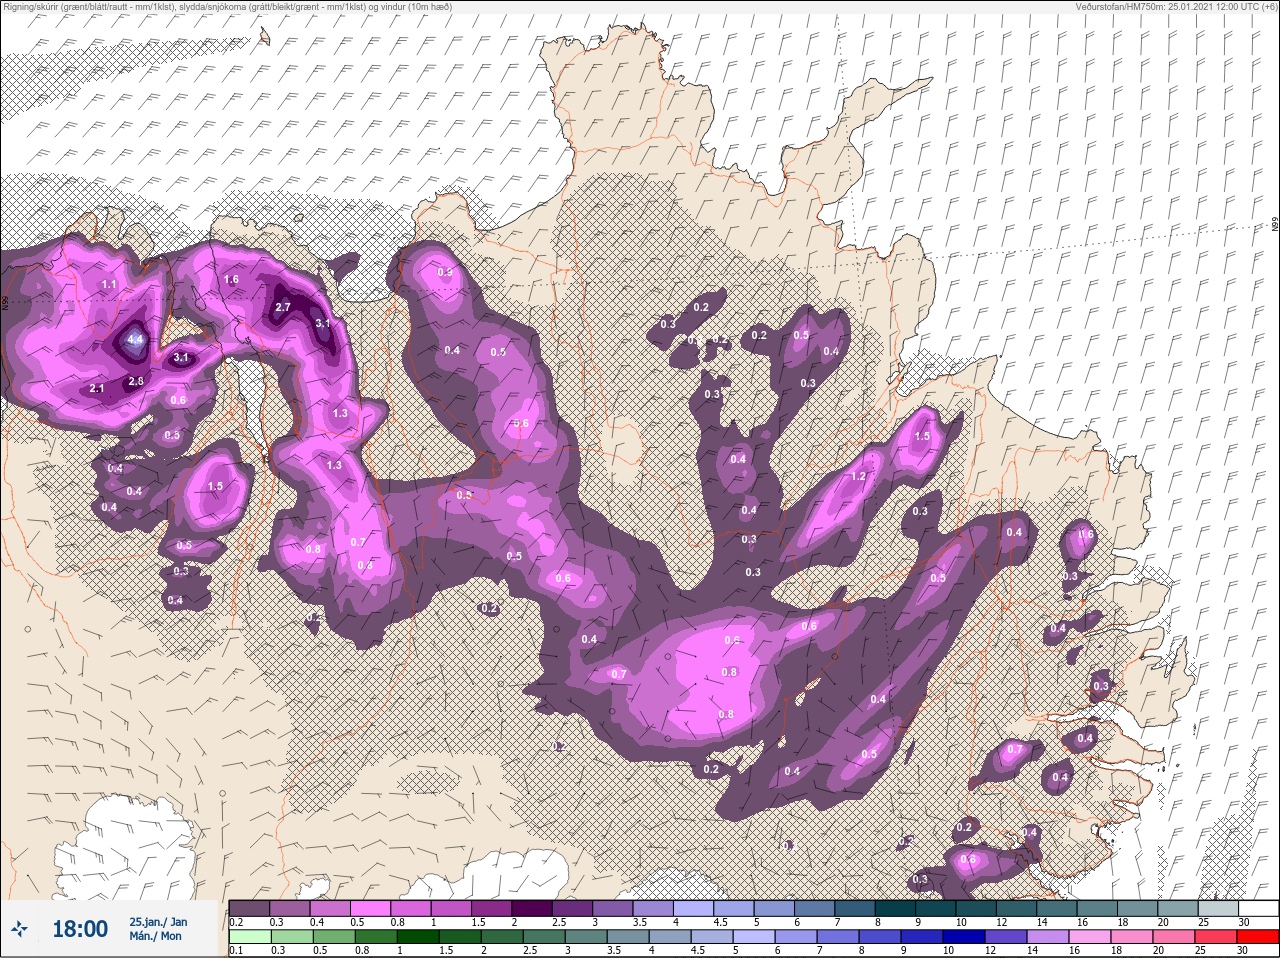
Task: Select the 1.1 precipitation value on the map
Action: pyautogui.click(x=109, y=284)
